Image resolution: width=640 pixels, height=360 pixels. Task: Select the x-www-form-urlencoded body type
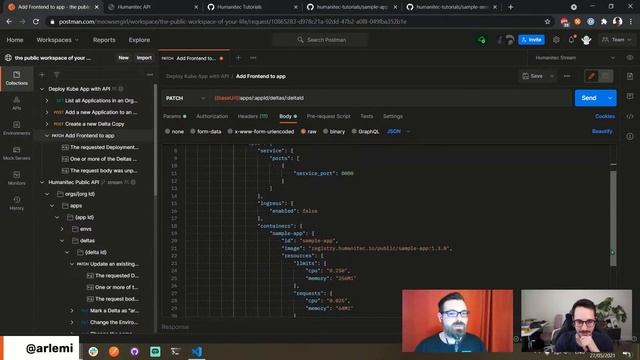260,131
